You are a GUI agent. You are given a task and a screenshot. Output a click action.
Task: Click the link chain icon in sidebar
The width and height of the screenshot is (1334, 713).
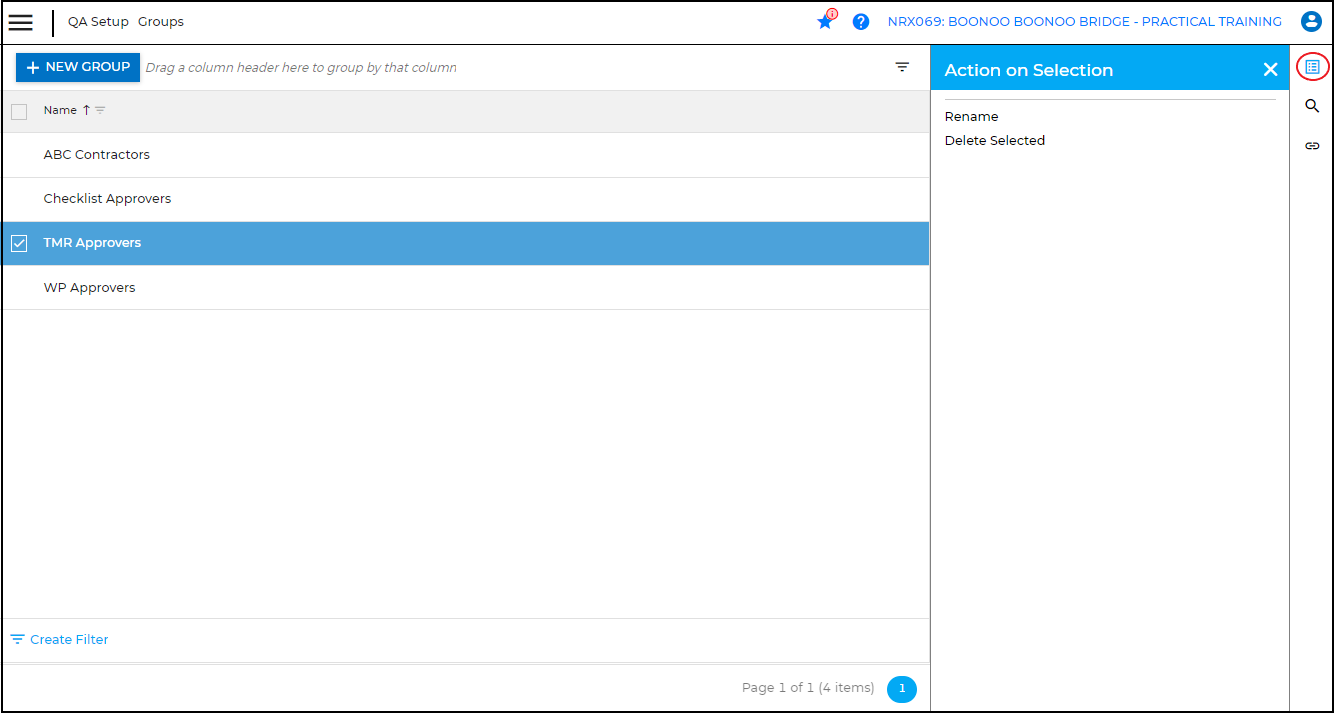(1312, 146)
